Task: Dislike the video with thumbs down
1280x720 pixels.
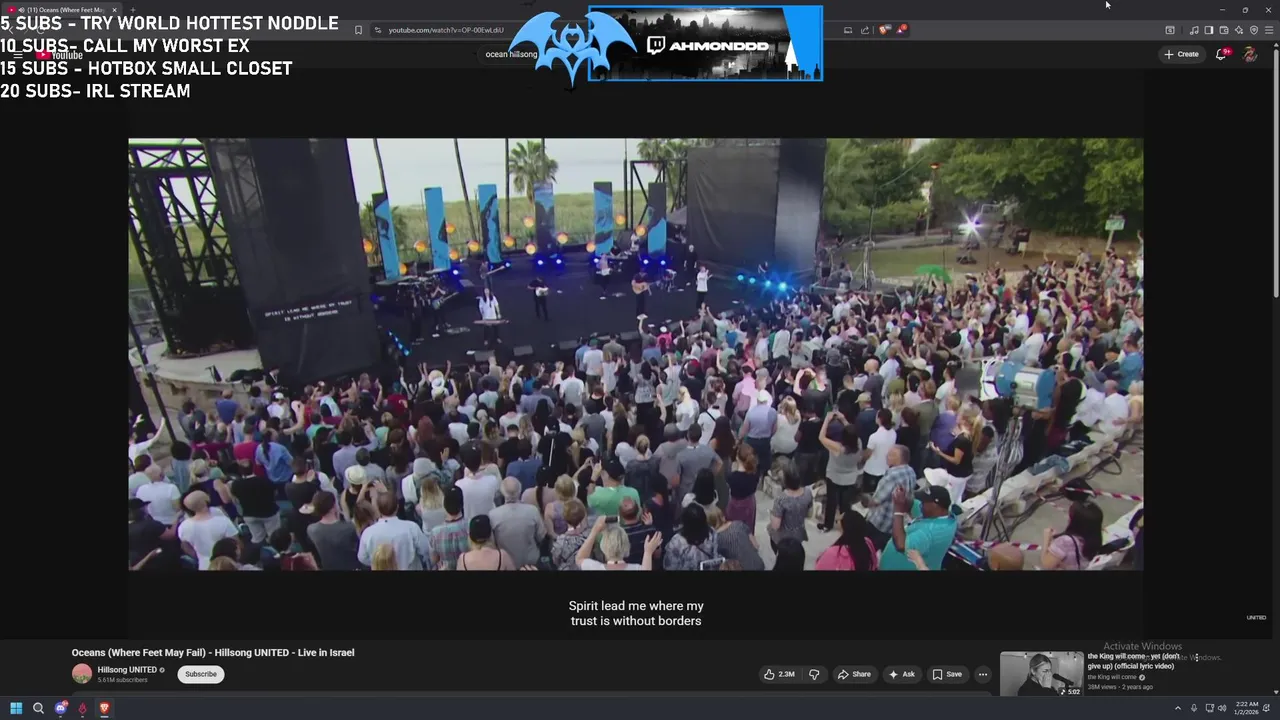Action: pyautogui.click(x=814, y=674)
